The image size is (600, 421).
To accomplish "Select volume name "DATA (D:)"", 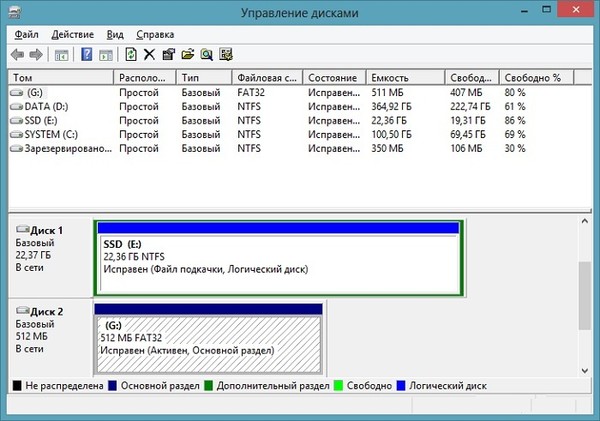I will pos(46,106).
